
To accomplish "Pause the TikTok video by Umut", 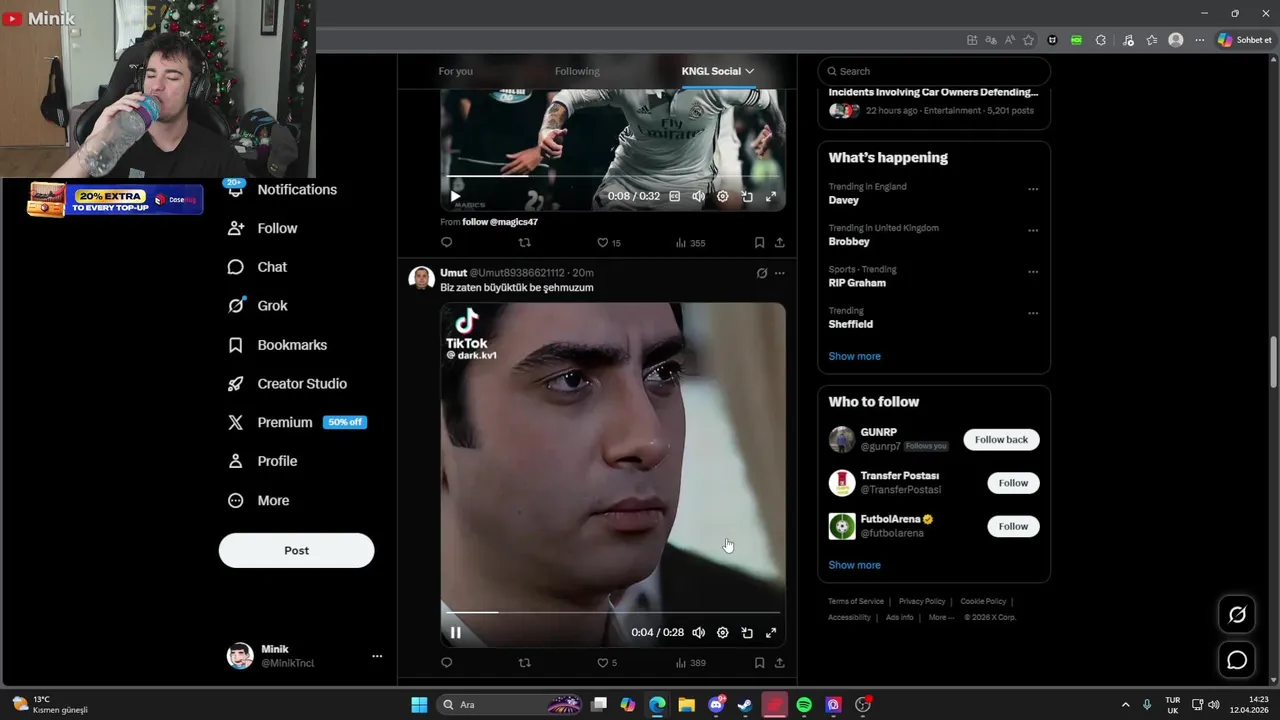I will (455, 632).
